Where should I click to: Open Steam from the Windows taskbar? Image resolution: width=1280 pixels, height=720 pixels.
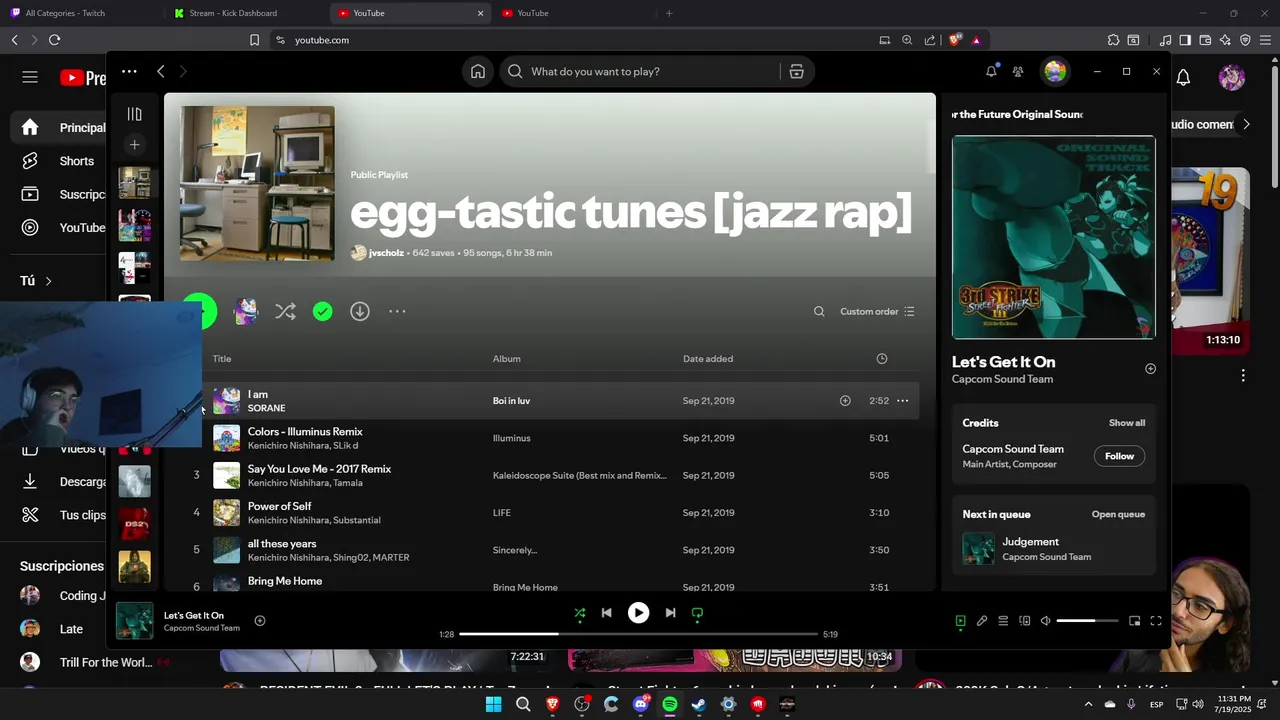tap(699, 704)
